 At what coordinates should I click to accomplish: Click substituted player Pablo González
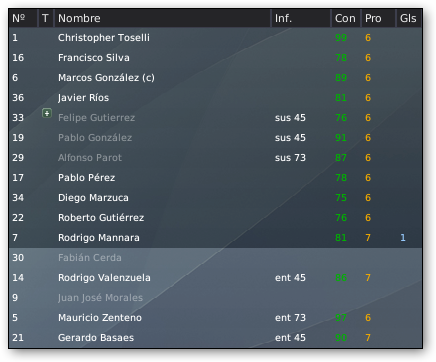pos(95,138)
